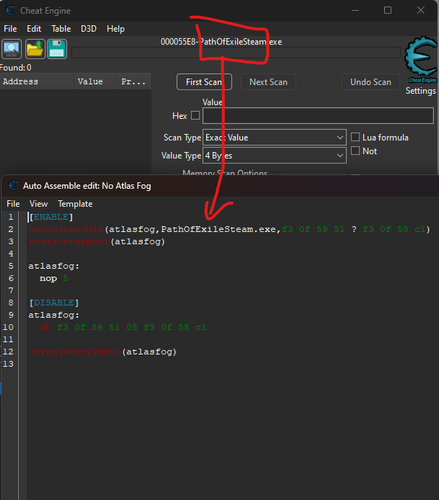This screenshot has height=500, width=439.
Task: Open the Value Type dropdown
Action: tap(274, 156)
